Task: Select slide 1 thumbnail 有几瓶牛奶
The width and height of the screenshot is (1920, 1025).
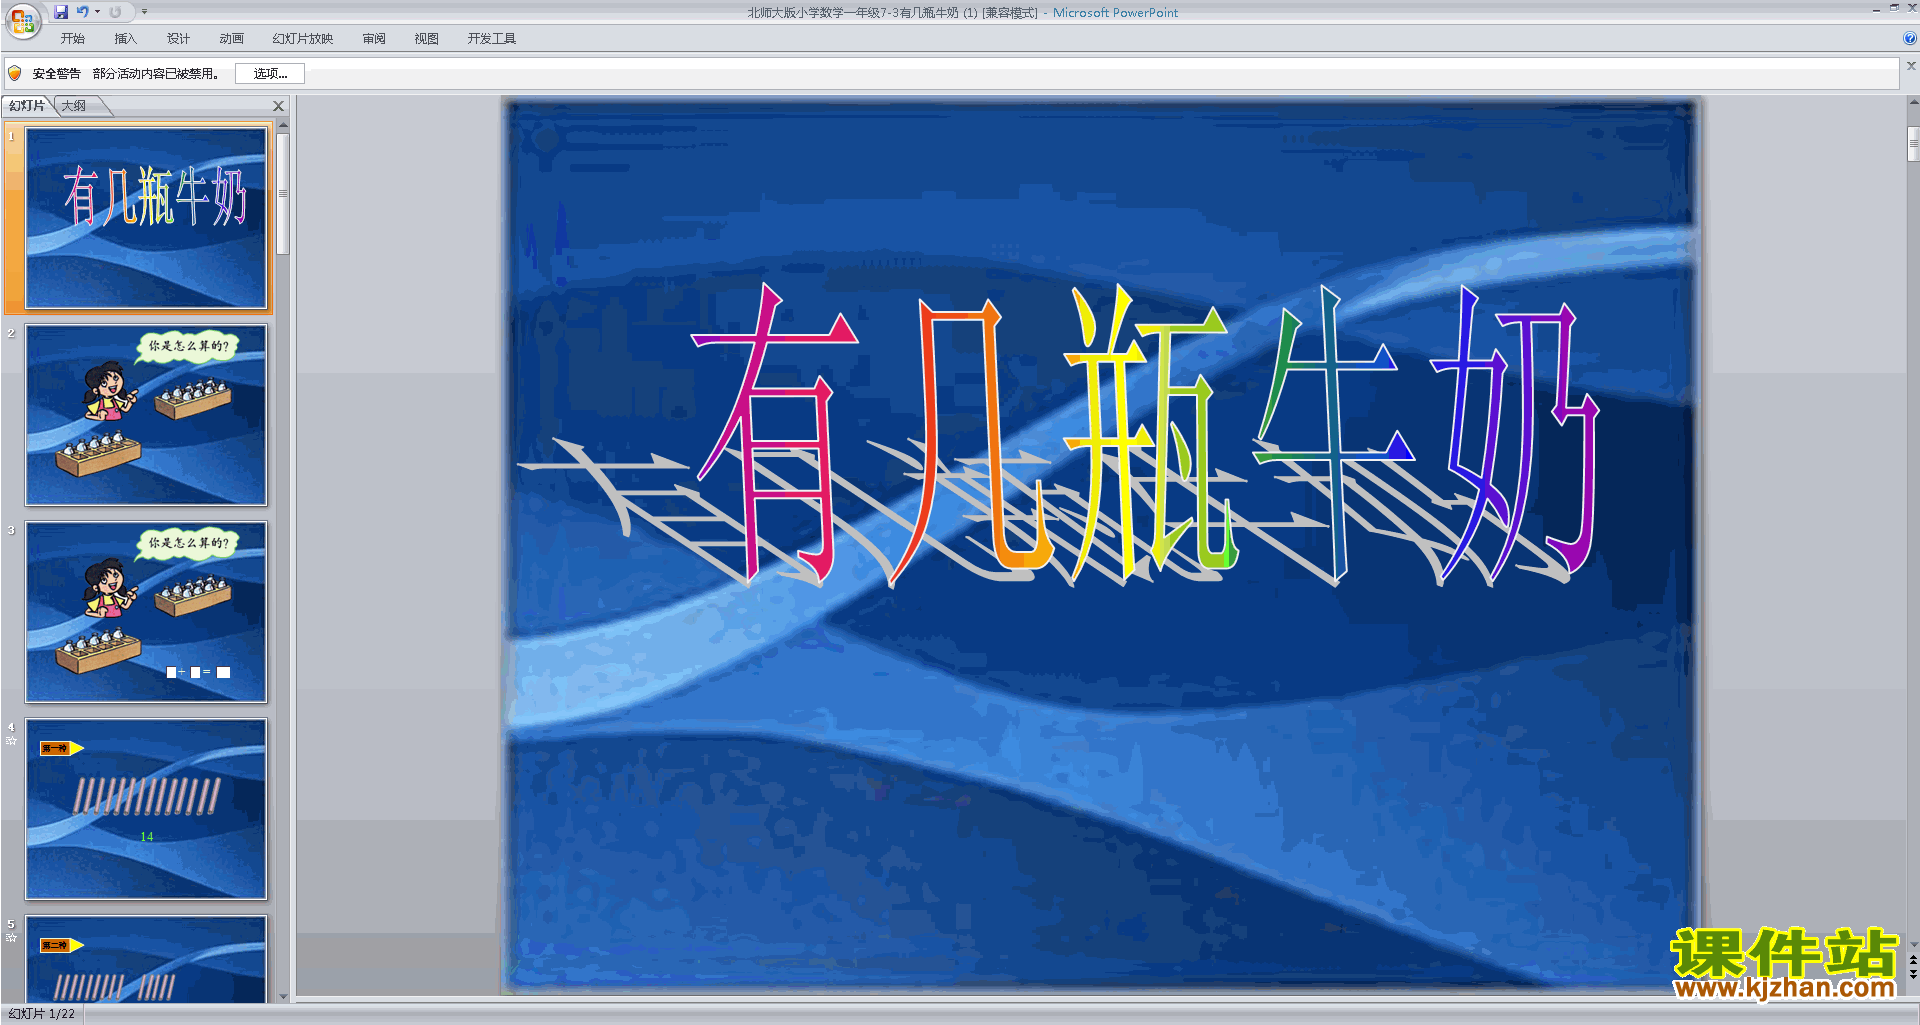Action: (x=146, y=218)
